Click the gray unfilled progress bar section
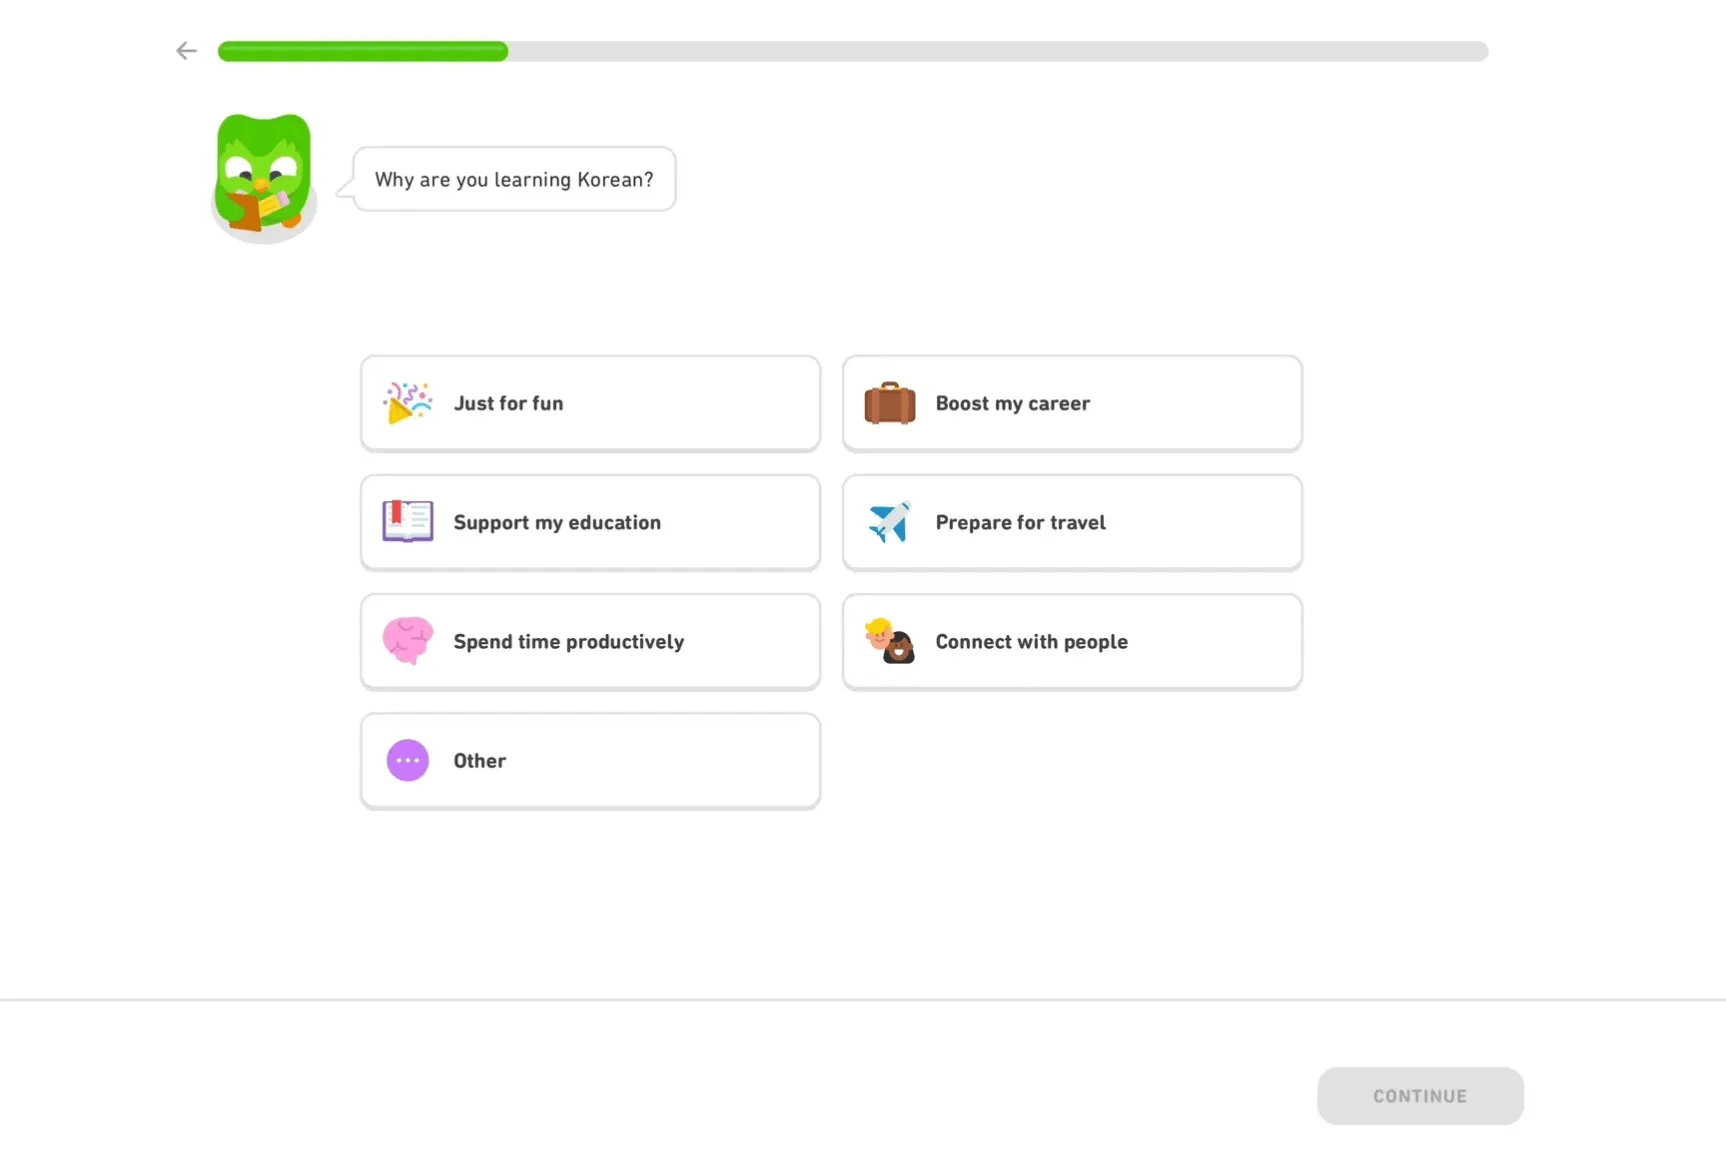Image resolution: width=1726 pixels, height=1159 pixels. coord(998,51)
